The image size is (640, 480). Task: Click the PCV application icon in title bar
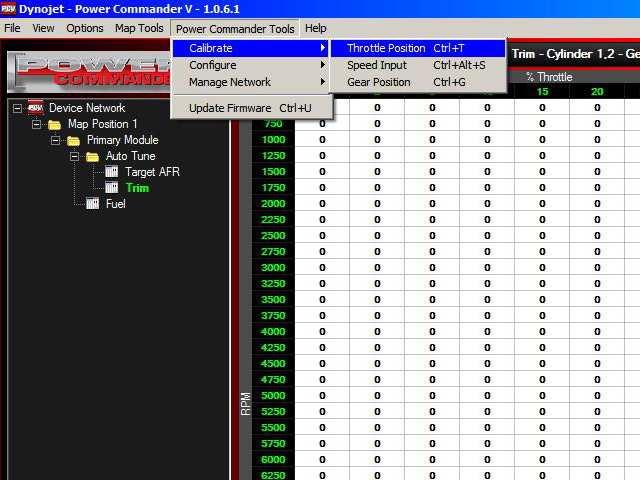click(x=8, y=8)
